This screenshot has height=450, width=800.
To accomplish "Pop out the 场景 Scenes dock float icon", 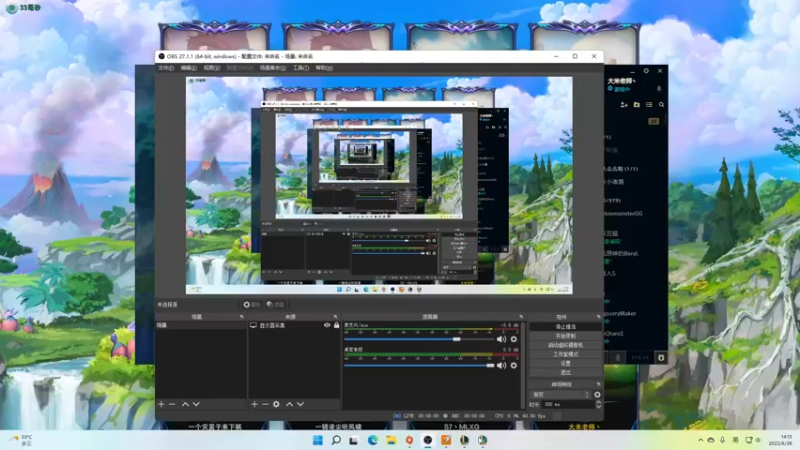I will [241, 317].
